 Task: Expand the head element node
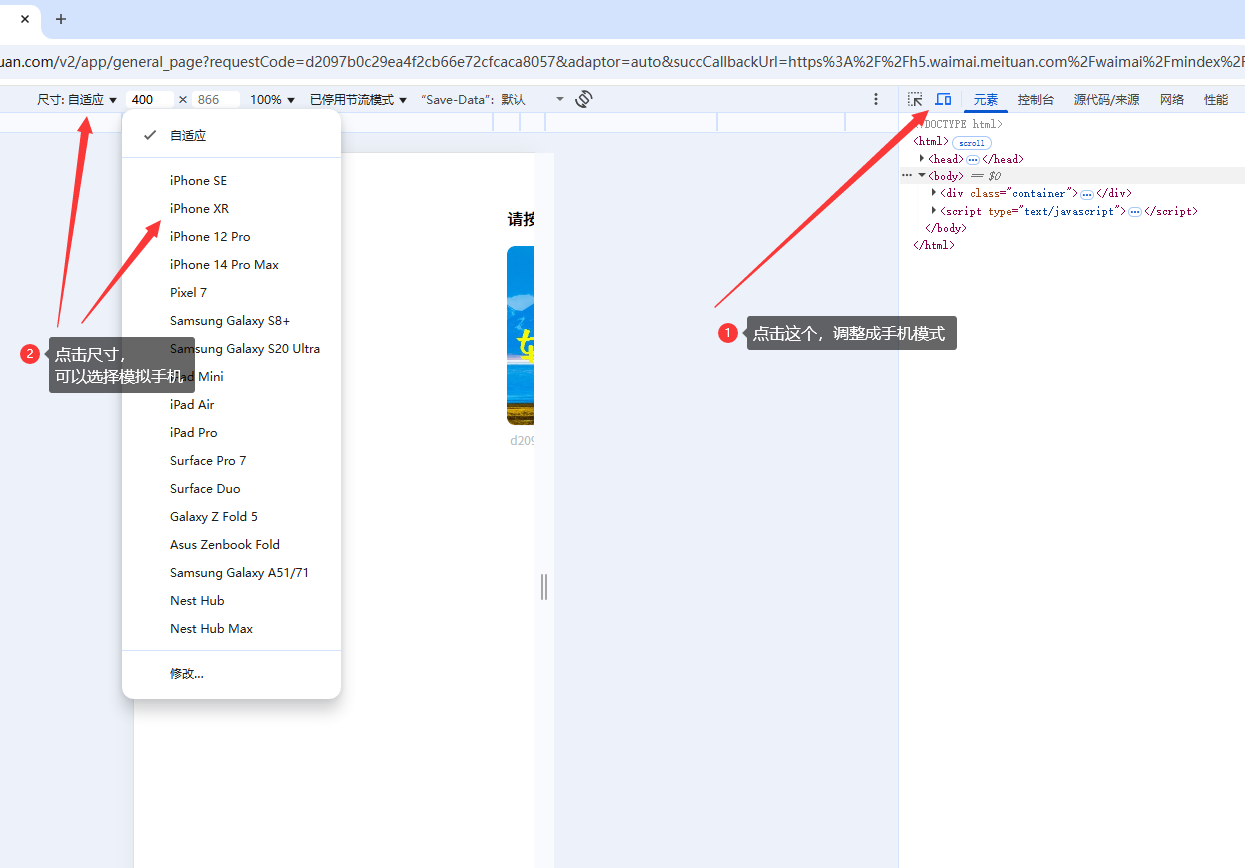(922, 159)
